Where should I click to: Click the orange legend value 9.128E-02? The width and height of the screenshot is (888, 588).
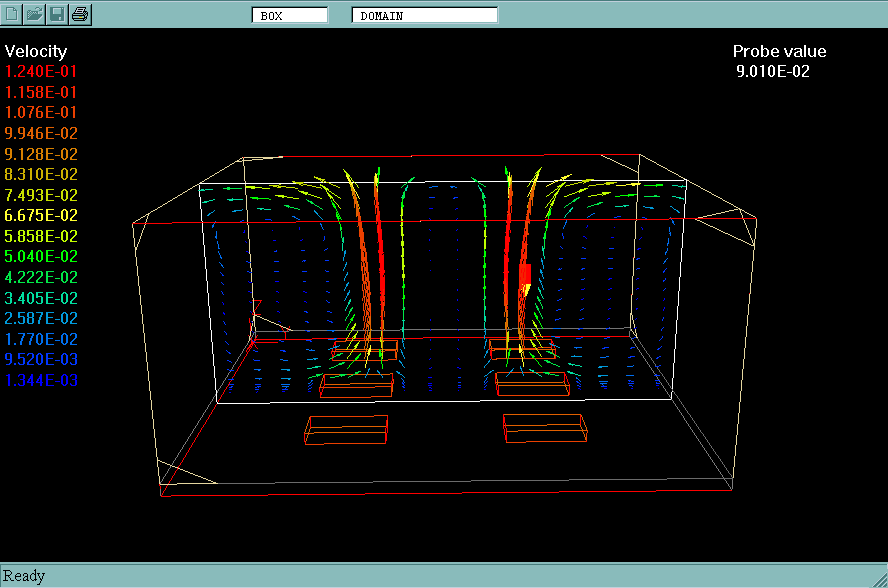(x=41, y=154)
